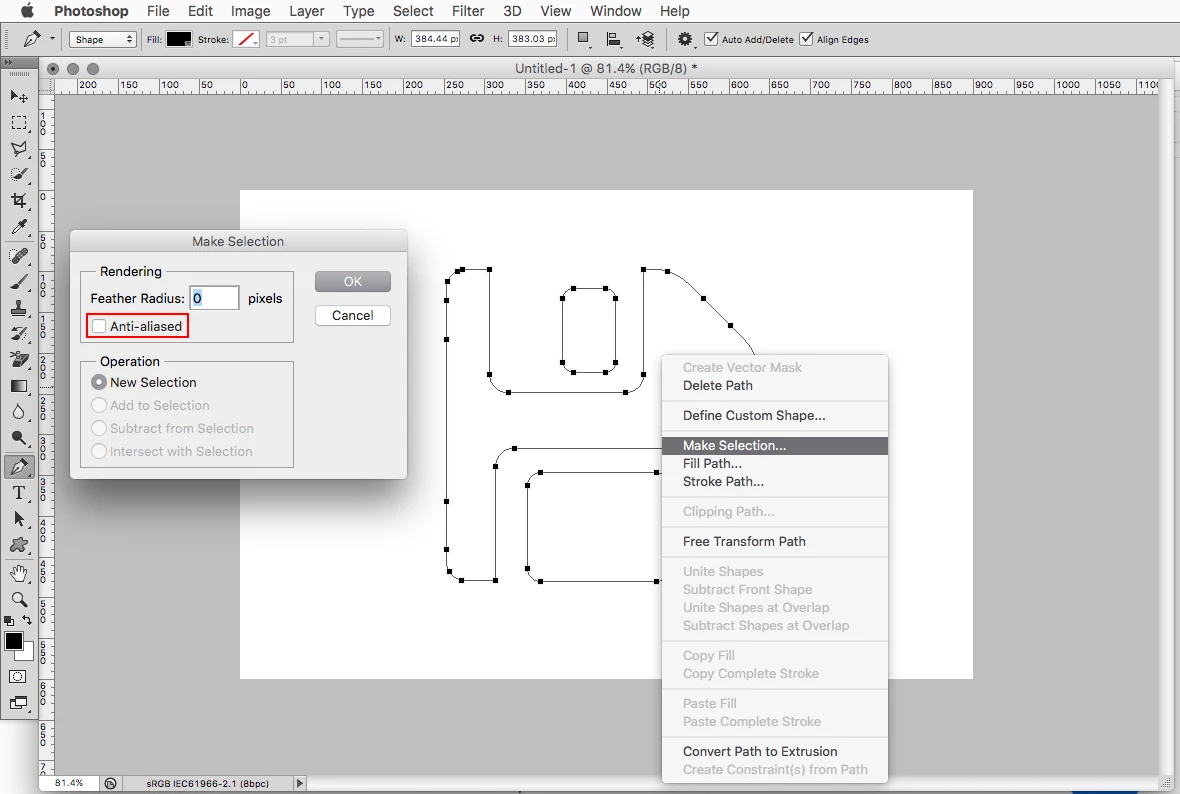Viewport: 1180px width, 794px height.
Task: Choose Define Custom Shape... in the context menu
Action: point(774,415)
